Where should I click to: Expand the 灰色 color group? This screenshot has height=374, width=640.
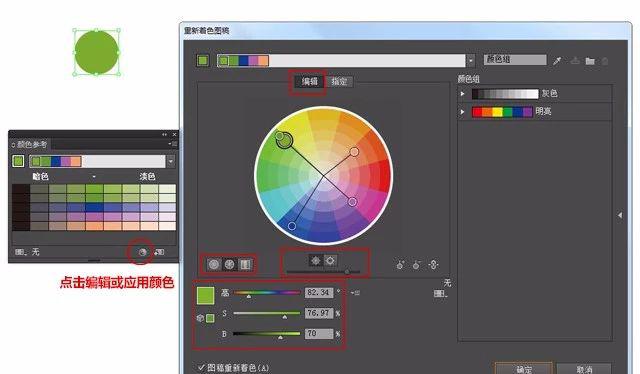(462, 94)
